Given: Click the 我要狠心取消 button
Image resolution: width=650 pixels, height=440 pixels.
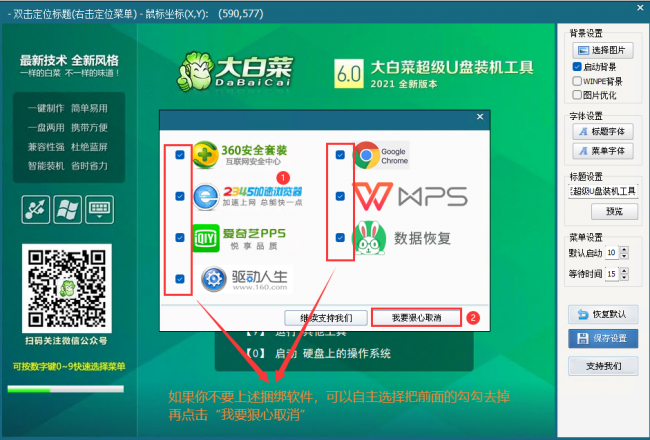Looking at the screenshot, I should tap(416, 318).
